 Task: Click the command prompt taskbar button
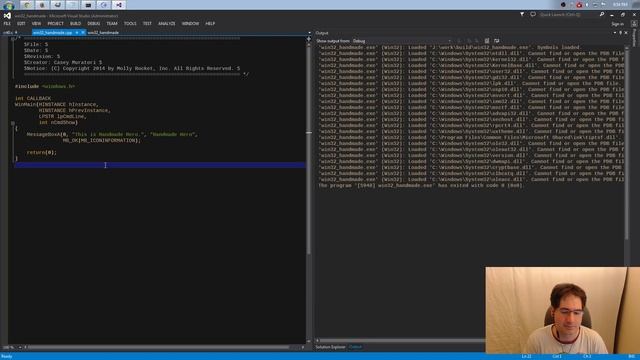click(88, 5)
